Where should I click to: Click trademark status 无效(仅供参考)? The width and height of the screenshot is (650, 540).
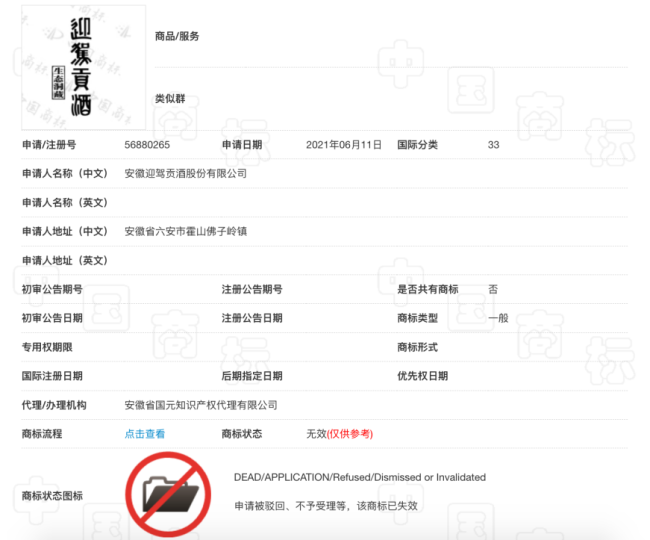pyautogui.click(x=340, y=434)
